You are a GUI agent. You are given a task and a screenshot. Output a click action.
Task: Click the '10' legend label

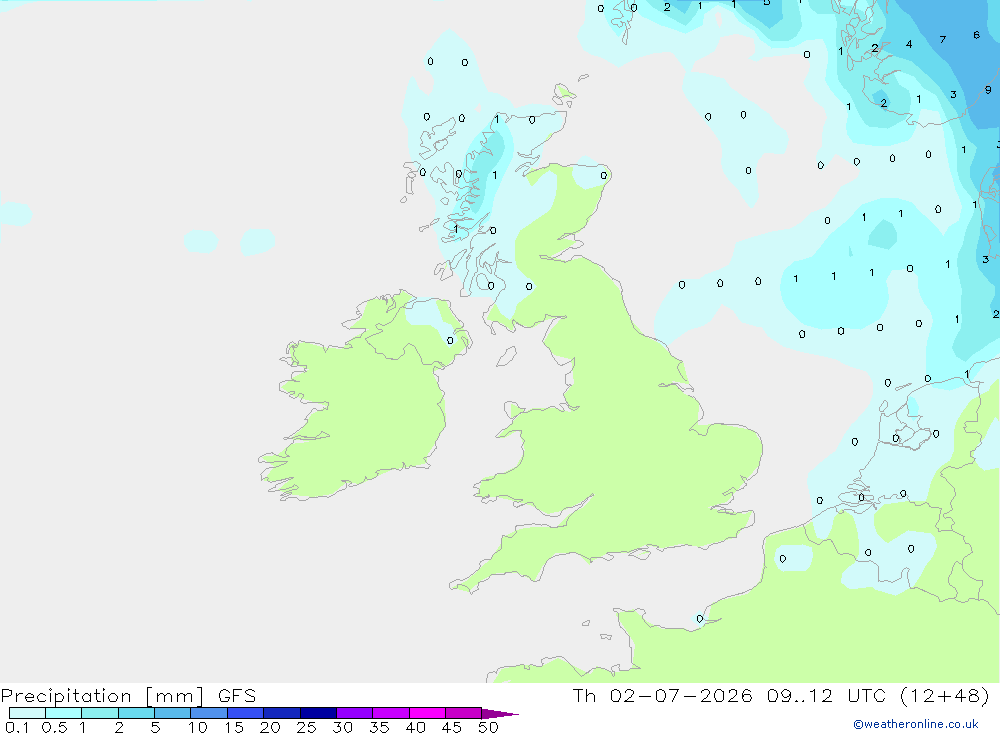[198, 727]
